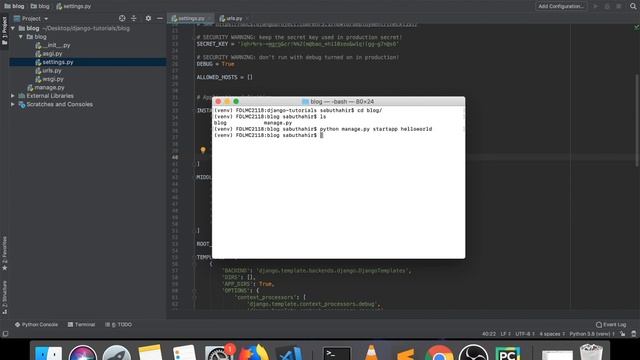Open Finder from the Dock

pos(48,353)
